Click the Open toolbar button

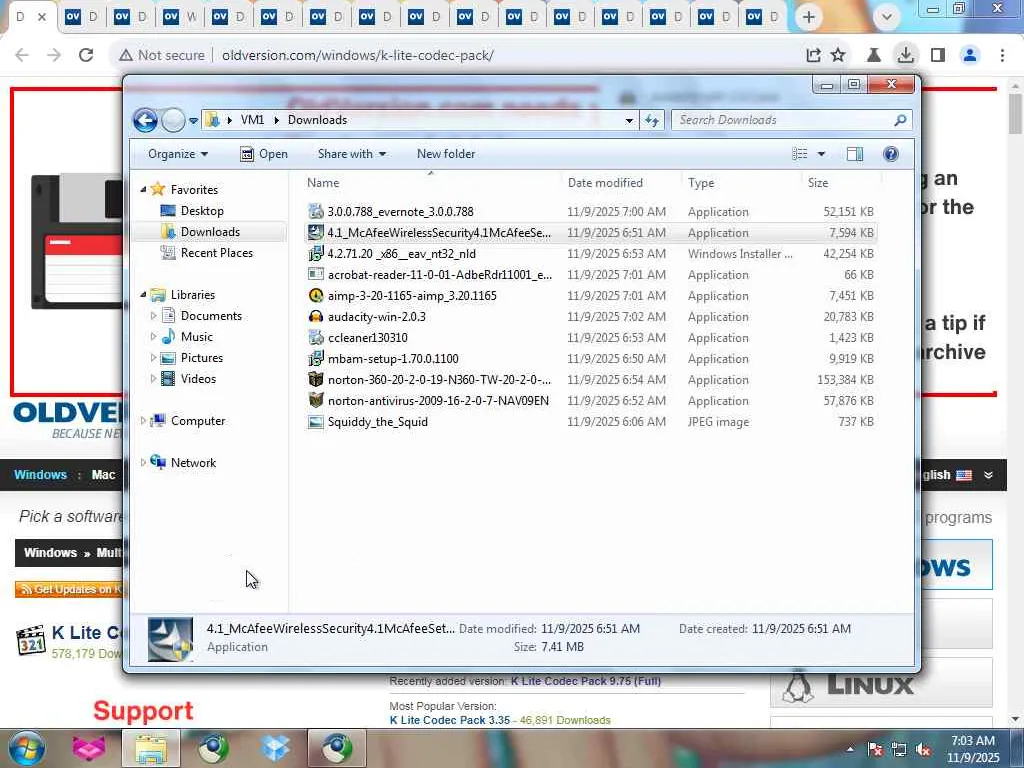(x=264, y=154)
